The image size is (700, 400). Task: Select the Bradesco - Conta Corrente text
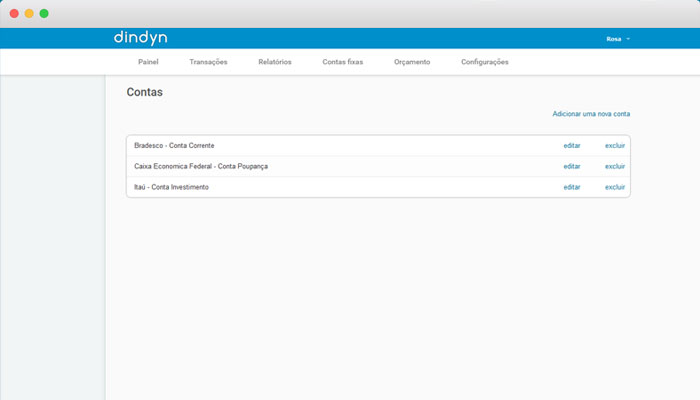[174, 146]
